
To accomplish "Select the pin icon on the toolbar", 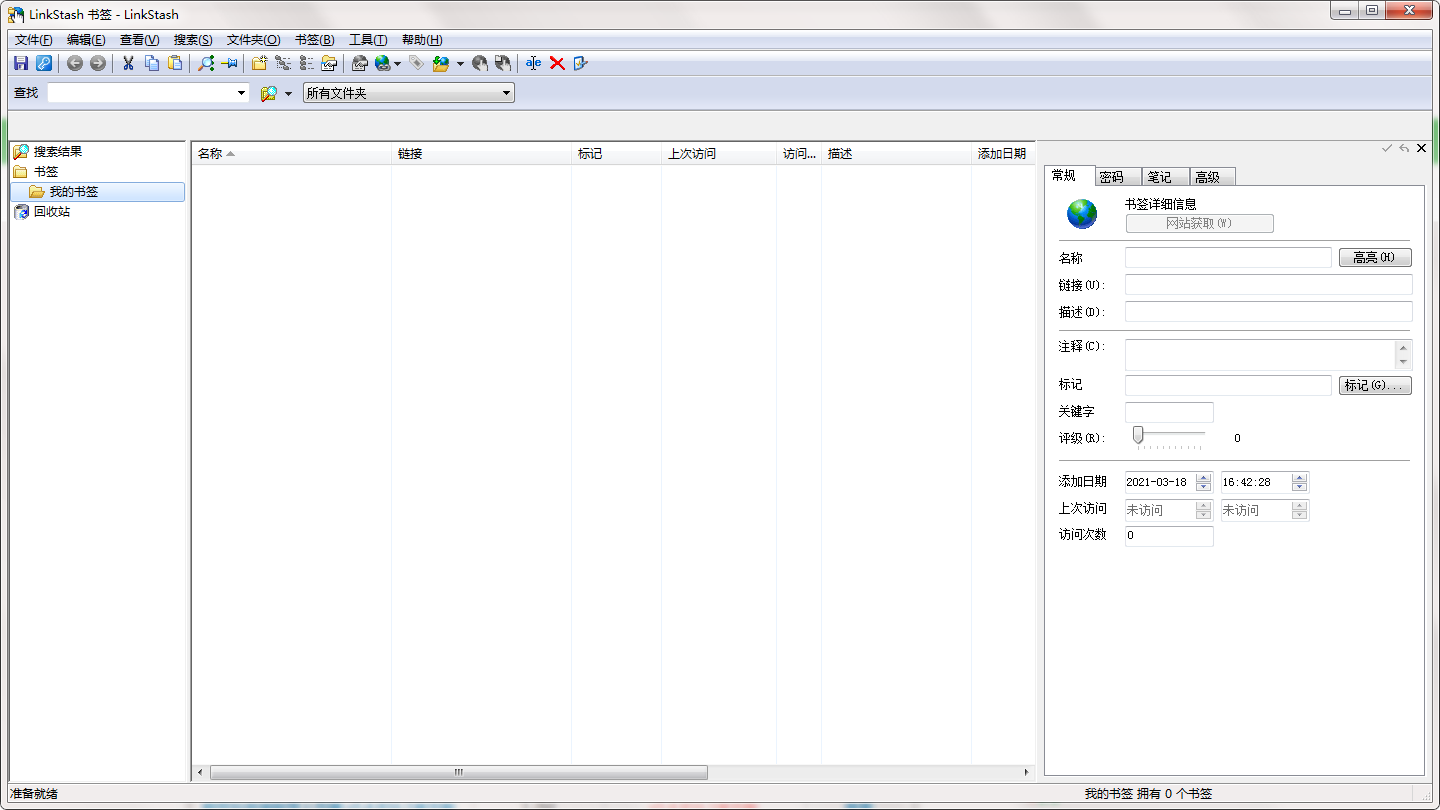I will [228, 63].
